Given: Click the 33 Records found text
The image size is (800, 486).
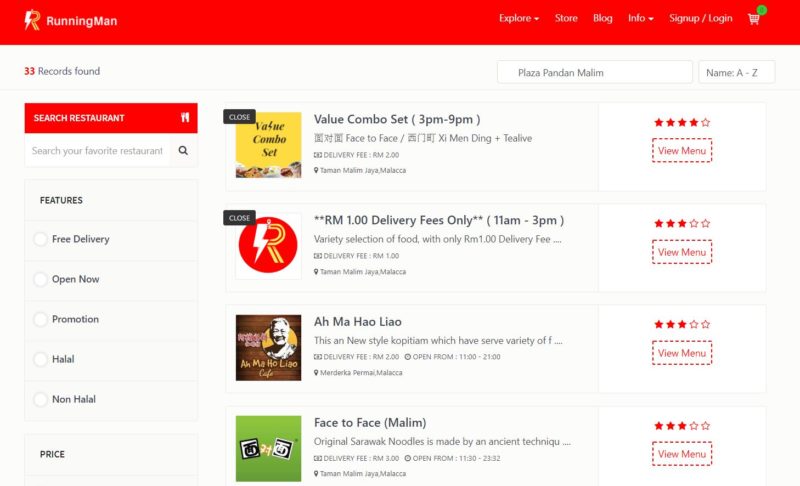Looking at the screenshot, I should coord(62,71).
